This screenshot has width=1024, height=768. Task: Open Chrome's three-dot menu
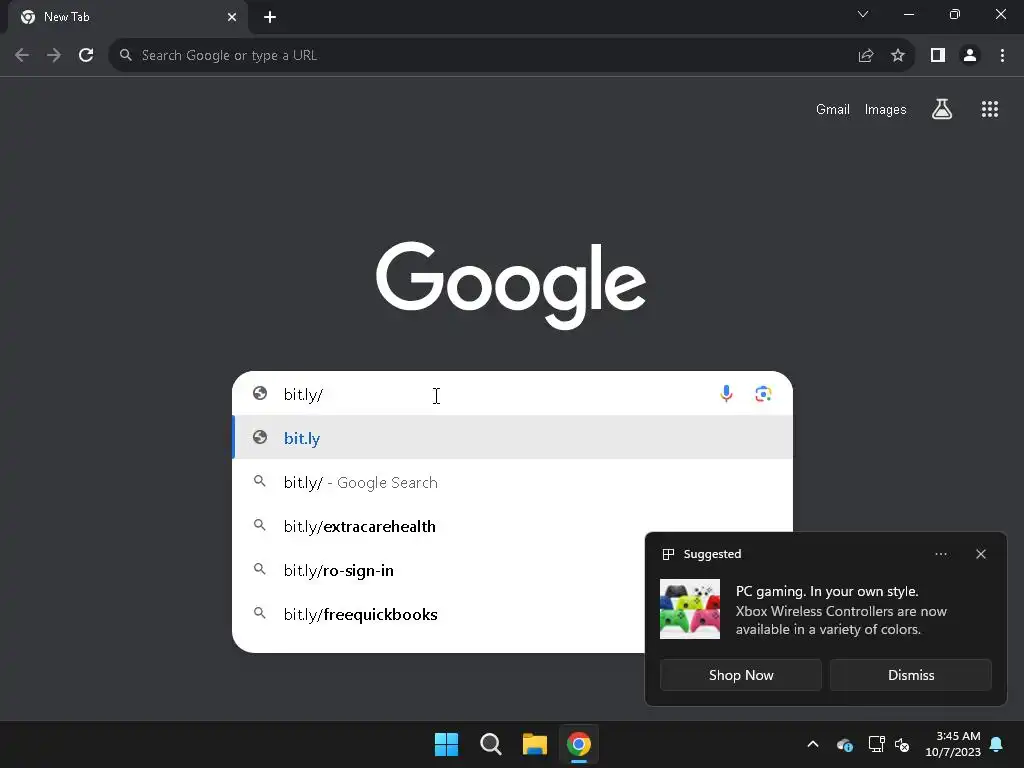1002,56
